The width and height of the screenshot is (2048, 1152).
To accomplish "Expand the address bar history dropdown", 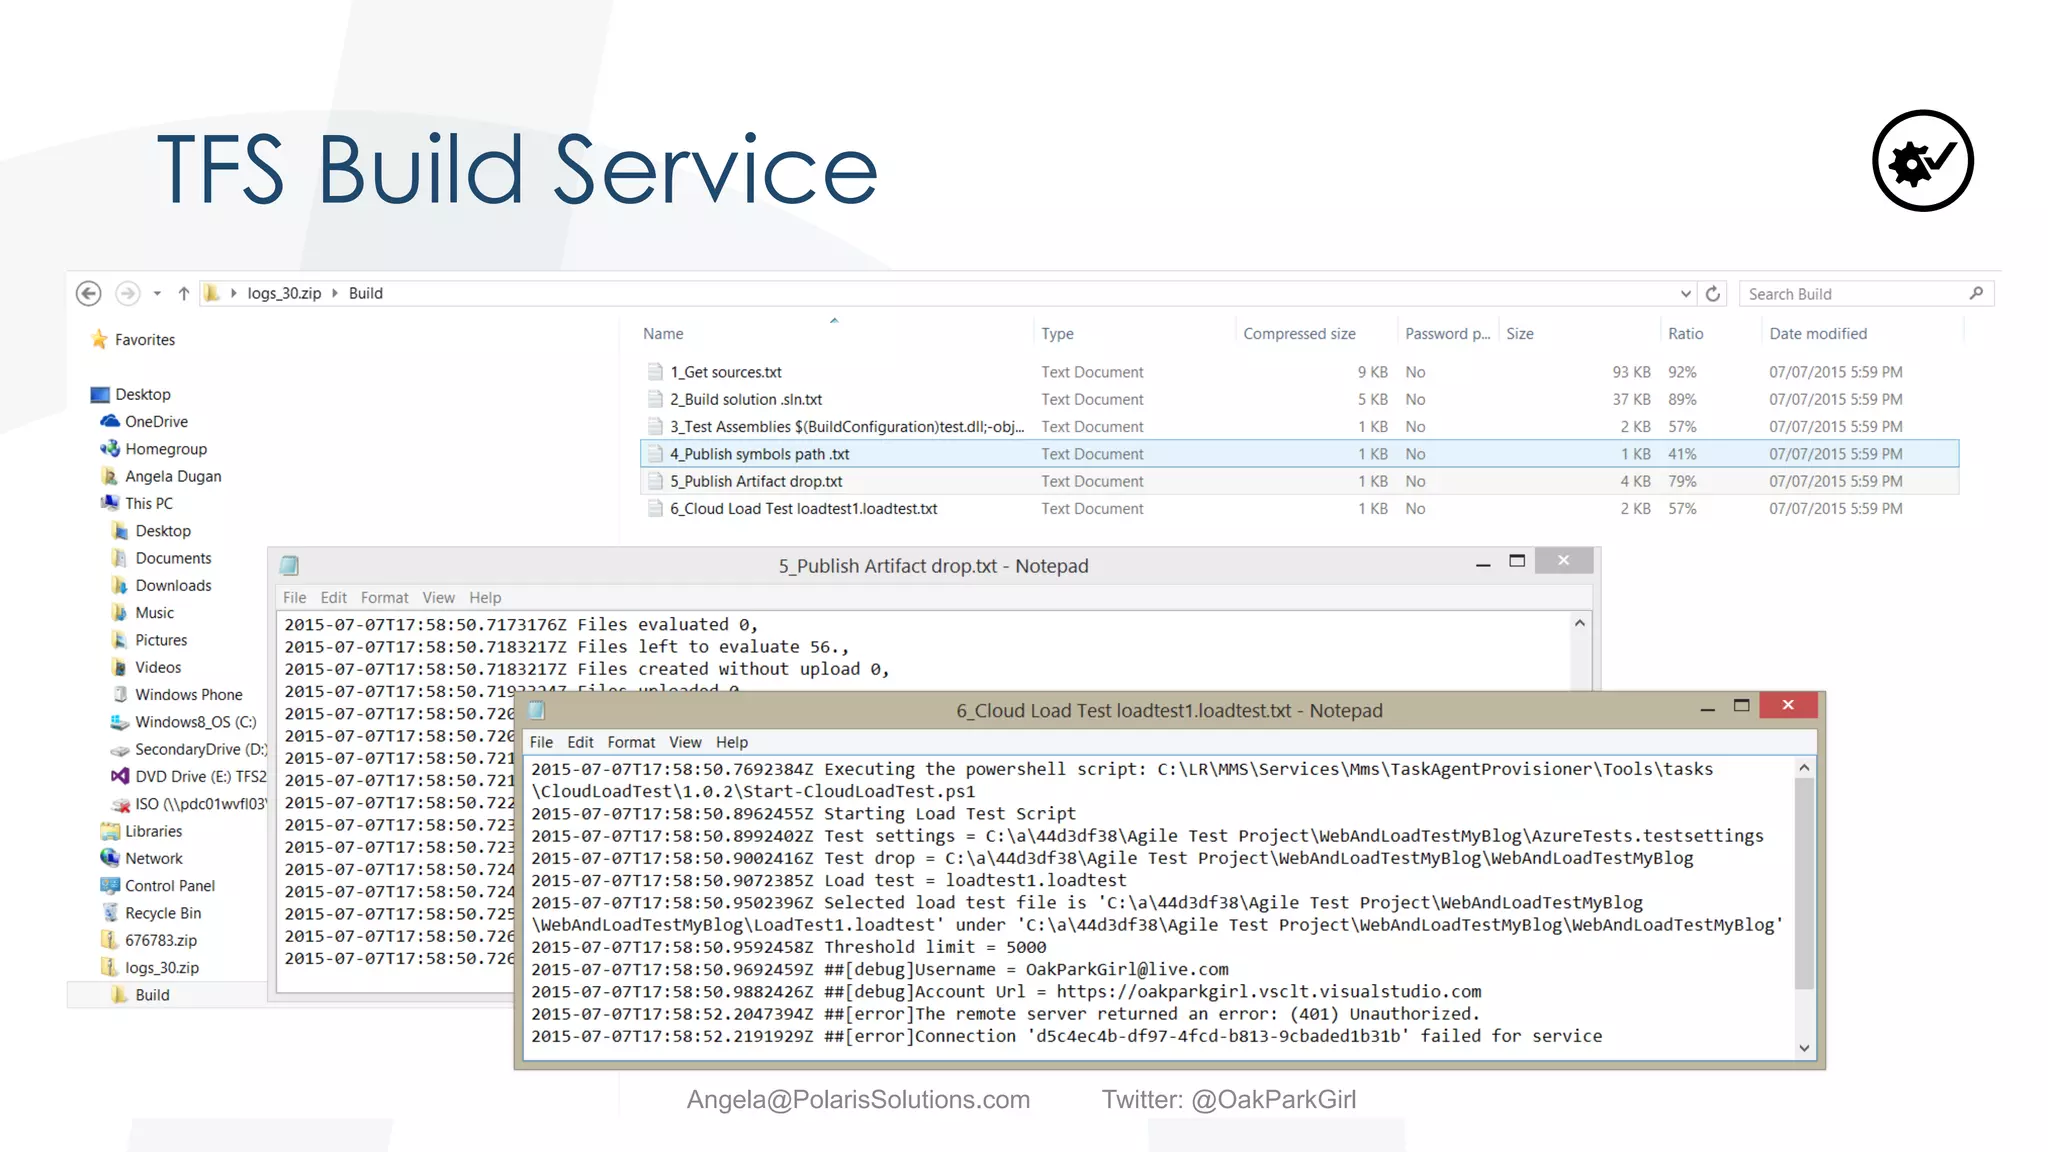I will tap(1686, 294).
